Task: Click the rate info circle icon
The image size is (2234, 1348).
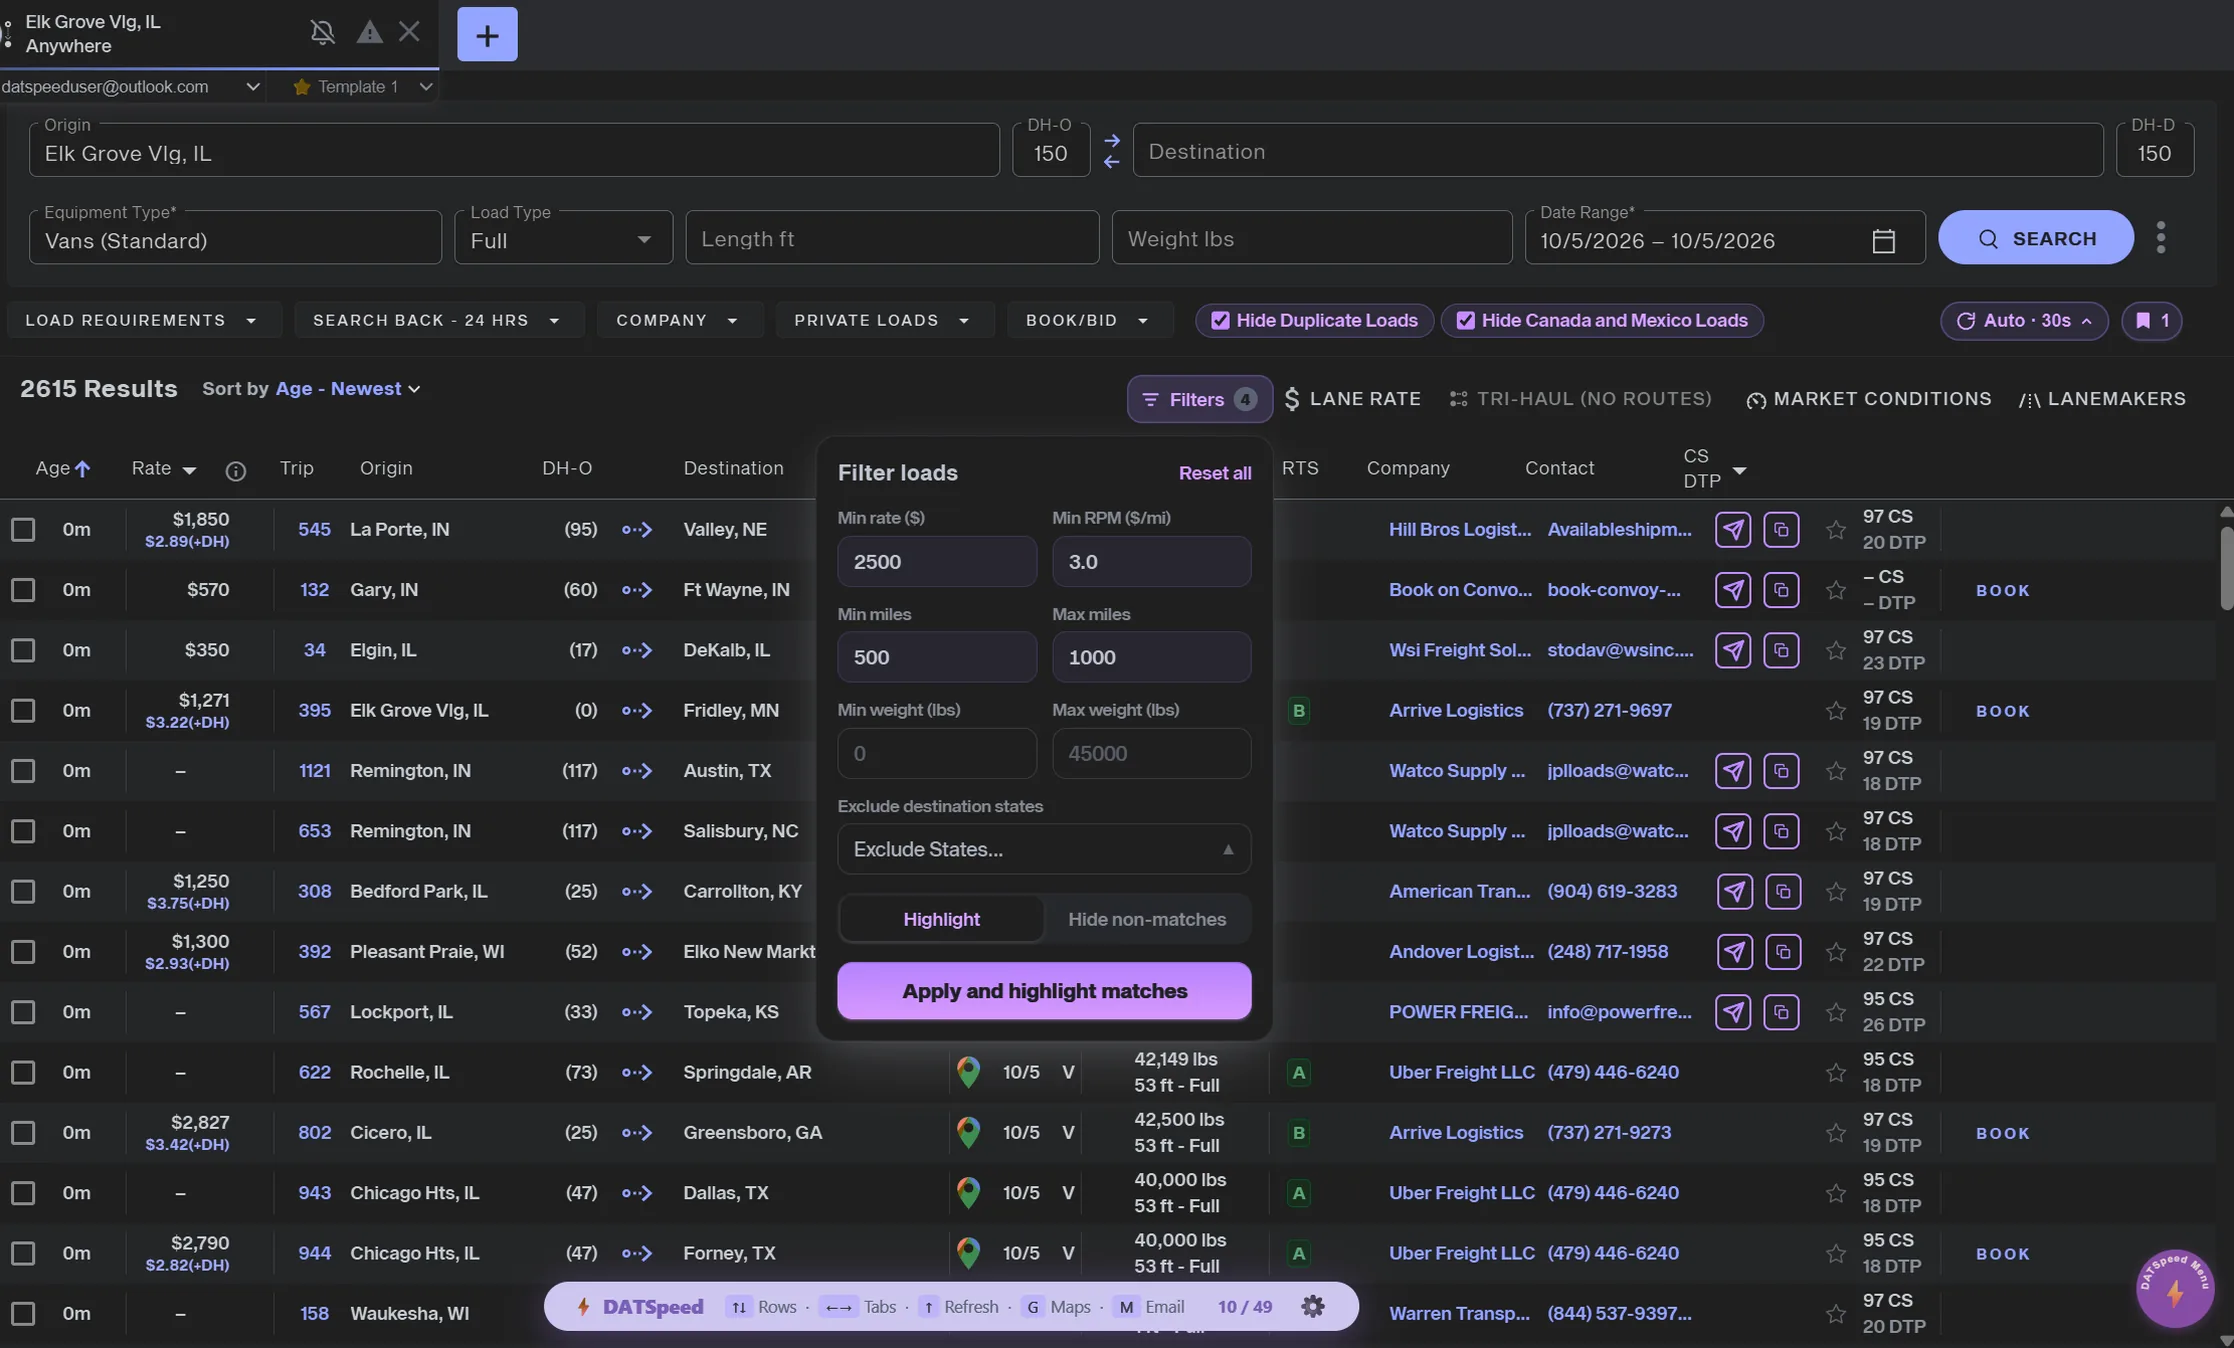Action: point(235,470)
